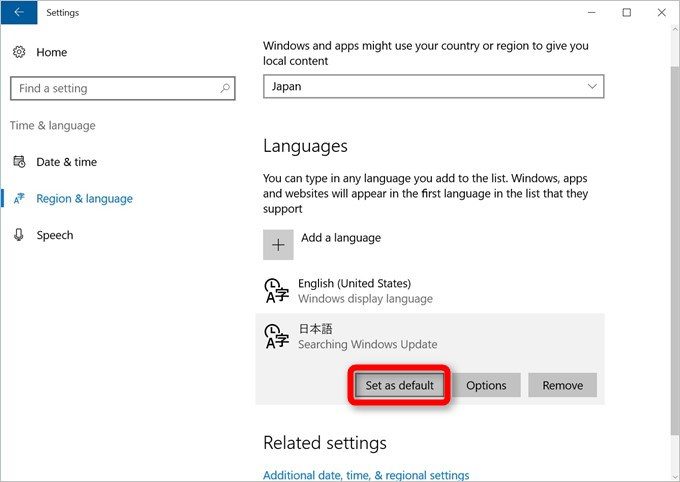680x482 pixels.
Task: Expand the country list chevron arrow
Action: [592, 87]
